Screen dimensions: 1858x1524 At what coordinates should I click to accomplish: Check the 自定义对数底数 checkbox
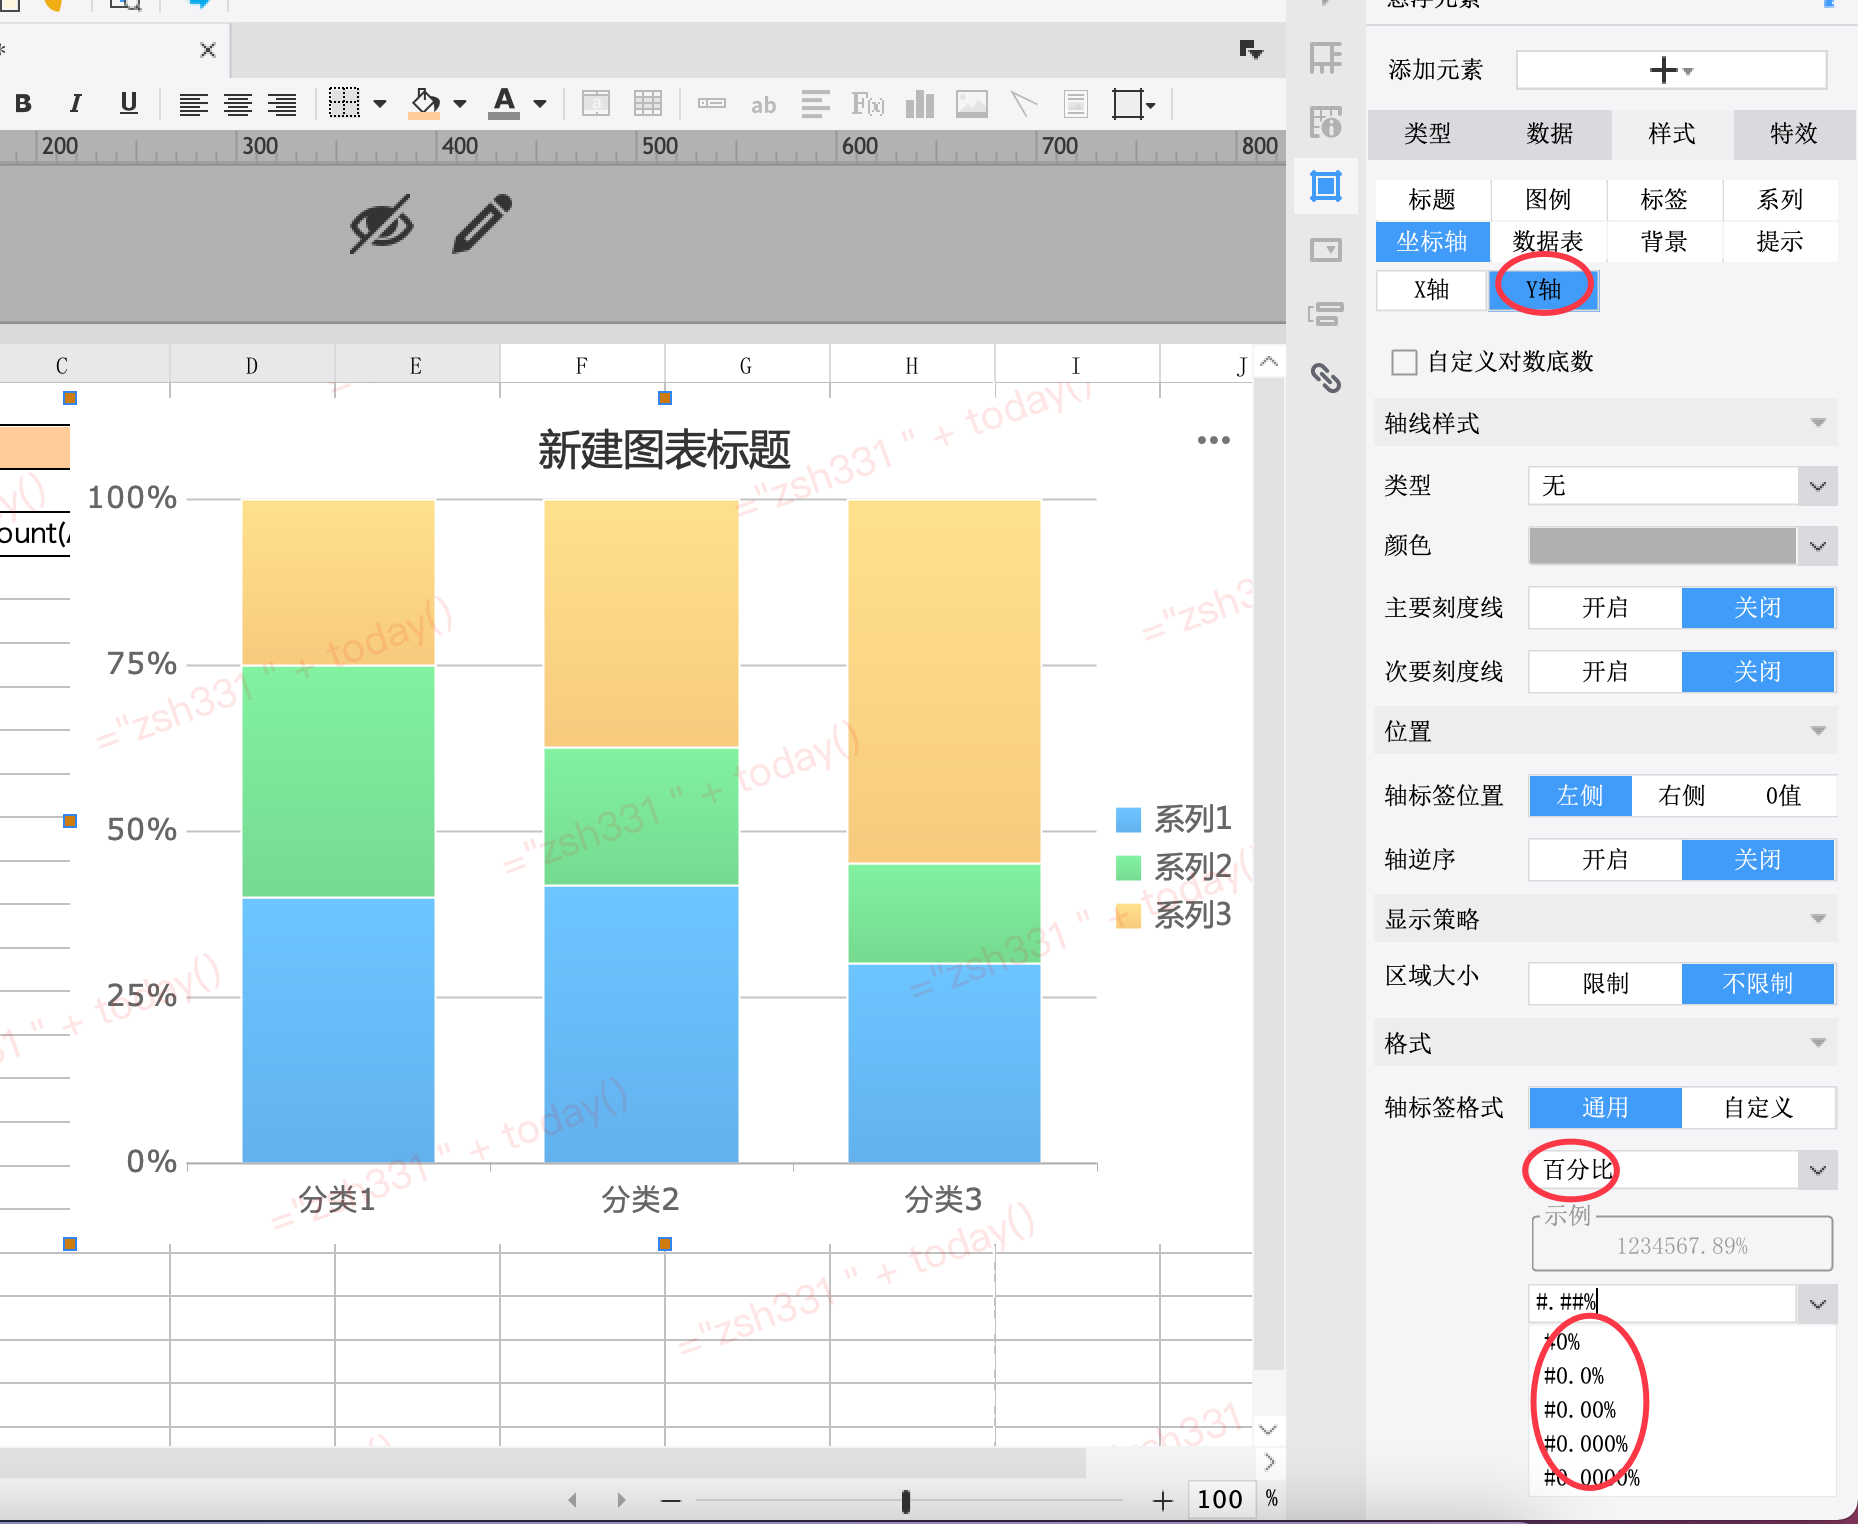(1404, 362)
